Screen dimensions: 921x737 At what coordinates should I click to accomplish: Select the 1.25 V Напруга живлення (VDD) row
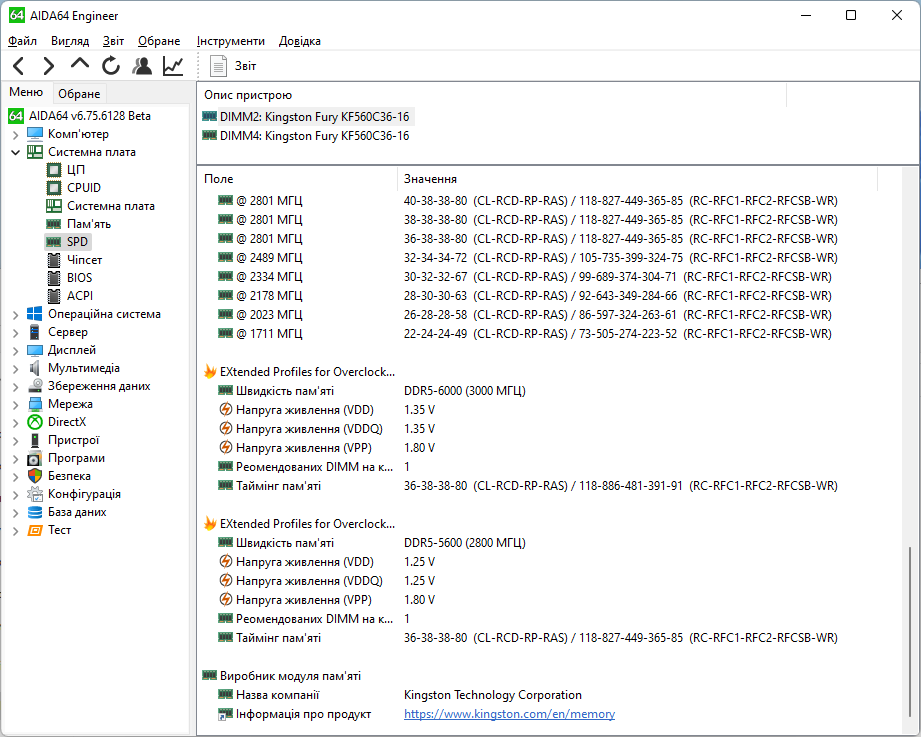tap(326, 562)
